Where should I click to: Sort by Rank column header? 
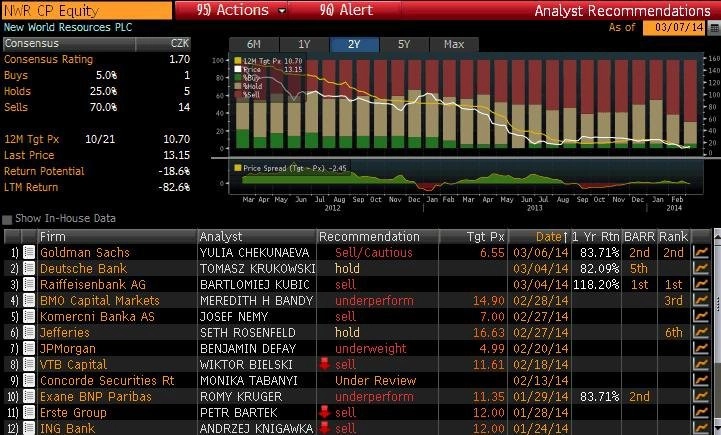[x=674, y=237]
